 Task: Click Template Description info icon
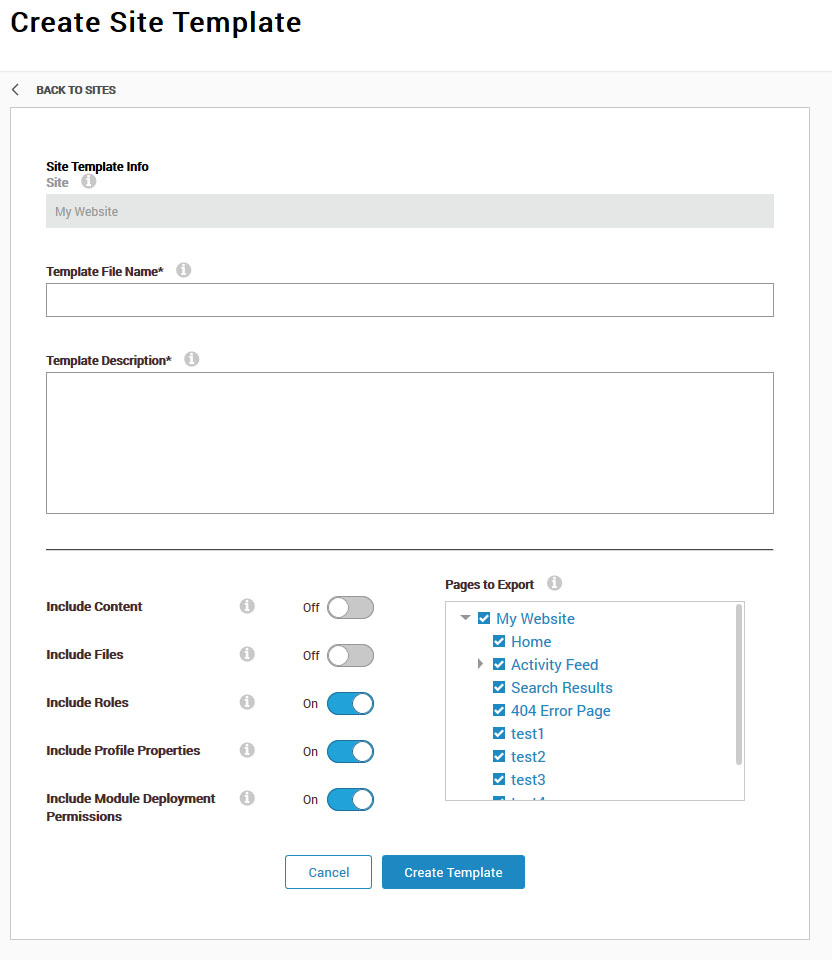pos(192,359)
